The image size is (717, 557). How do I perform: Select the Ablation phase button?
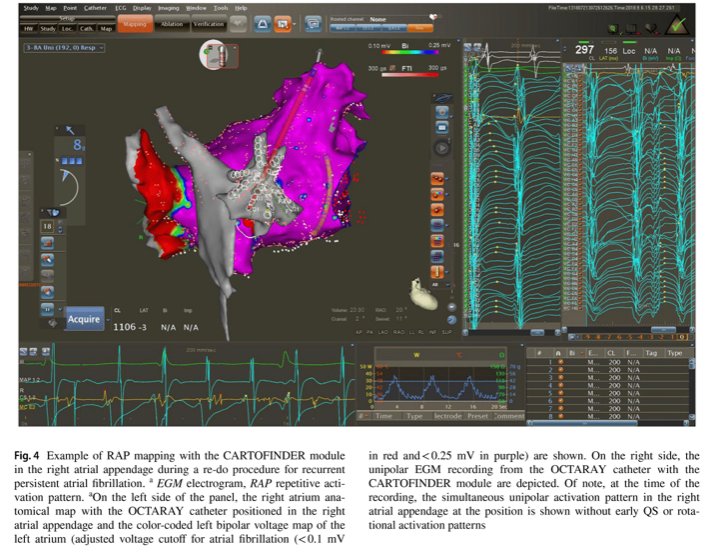[172, 24]
